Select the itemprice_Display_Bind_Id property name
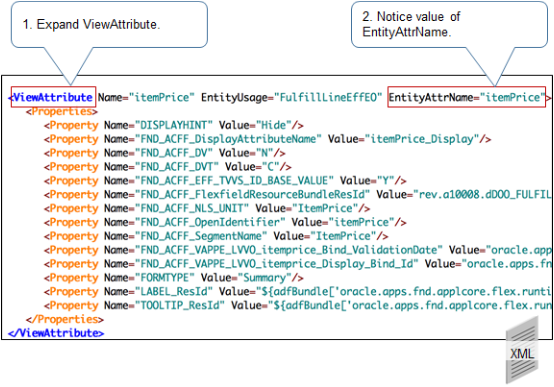Viewport: 554px width, 387px height. tap(277, 264)
